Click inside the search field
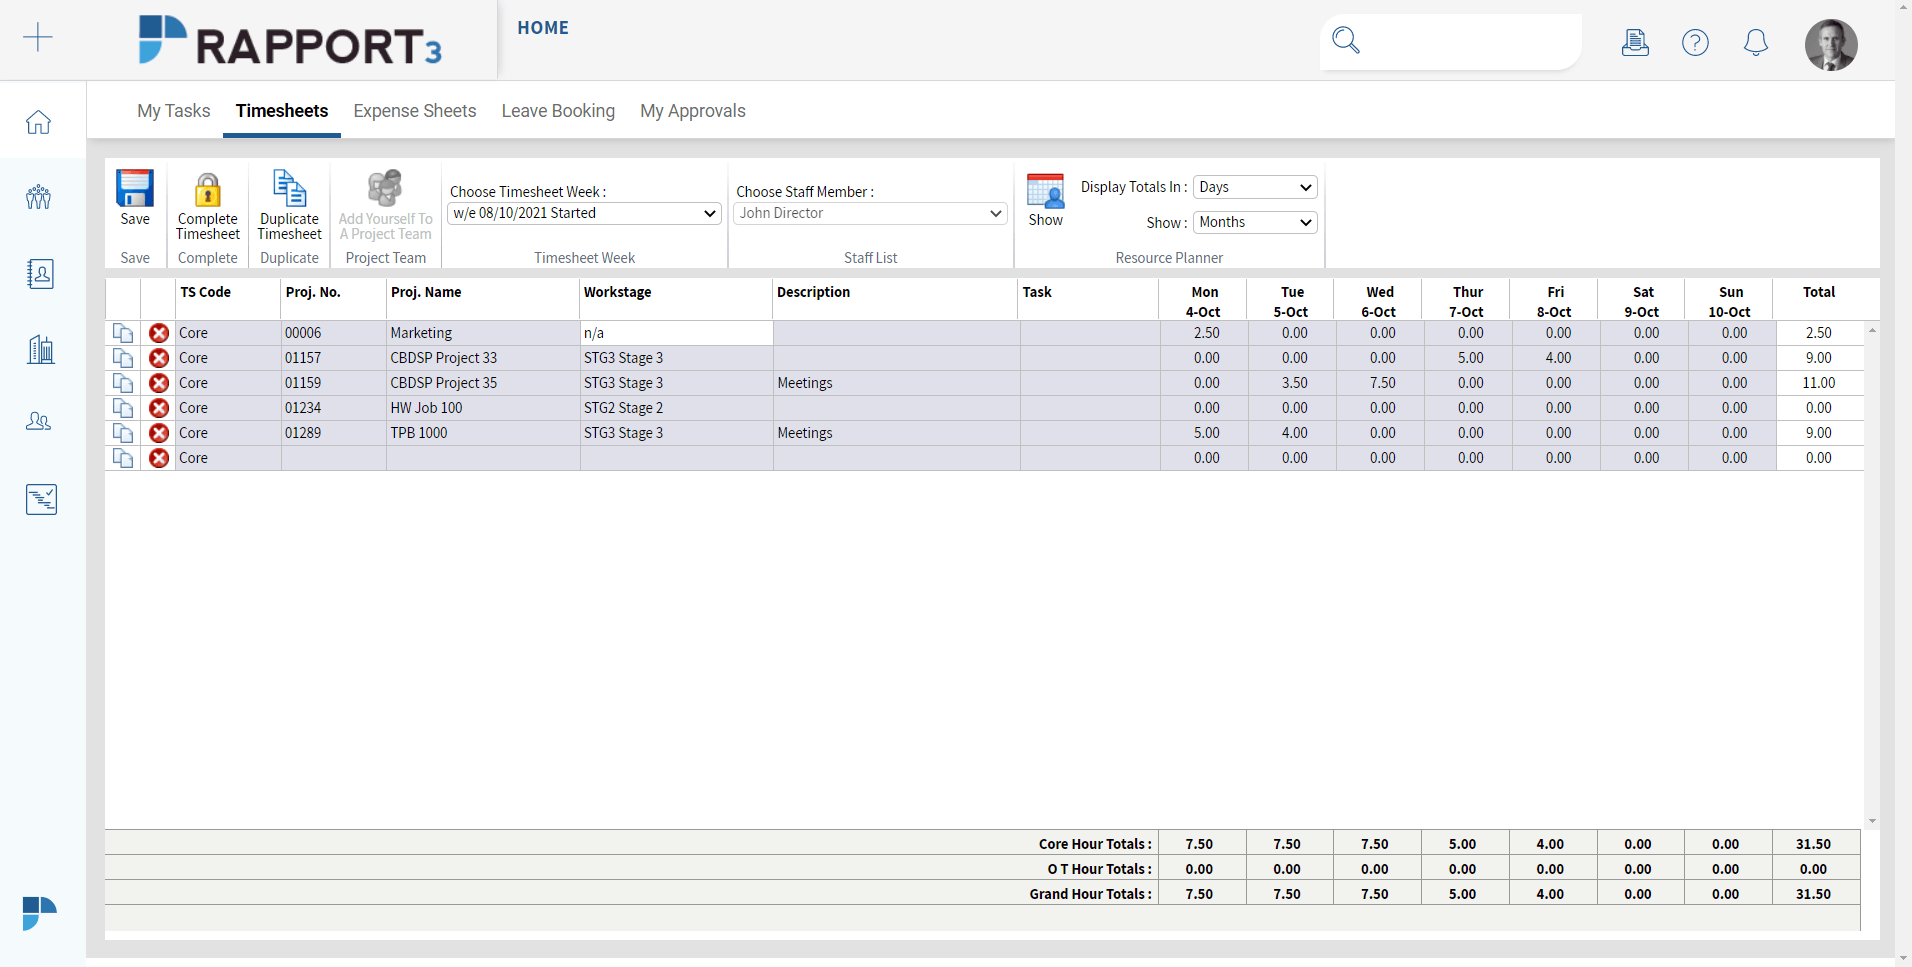Image resolution: width=1912 pixels, height=967 pixels. tap(1455, 41)
